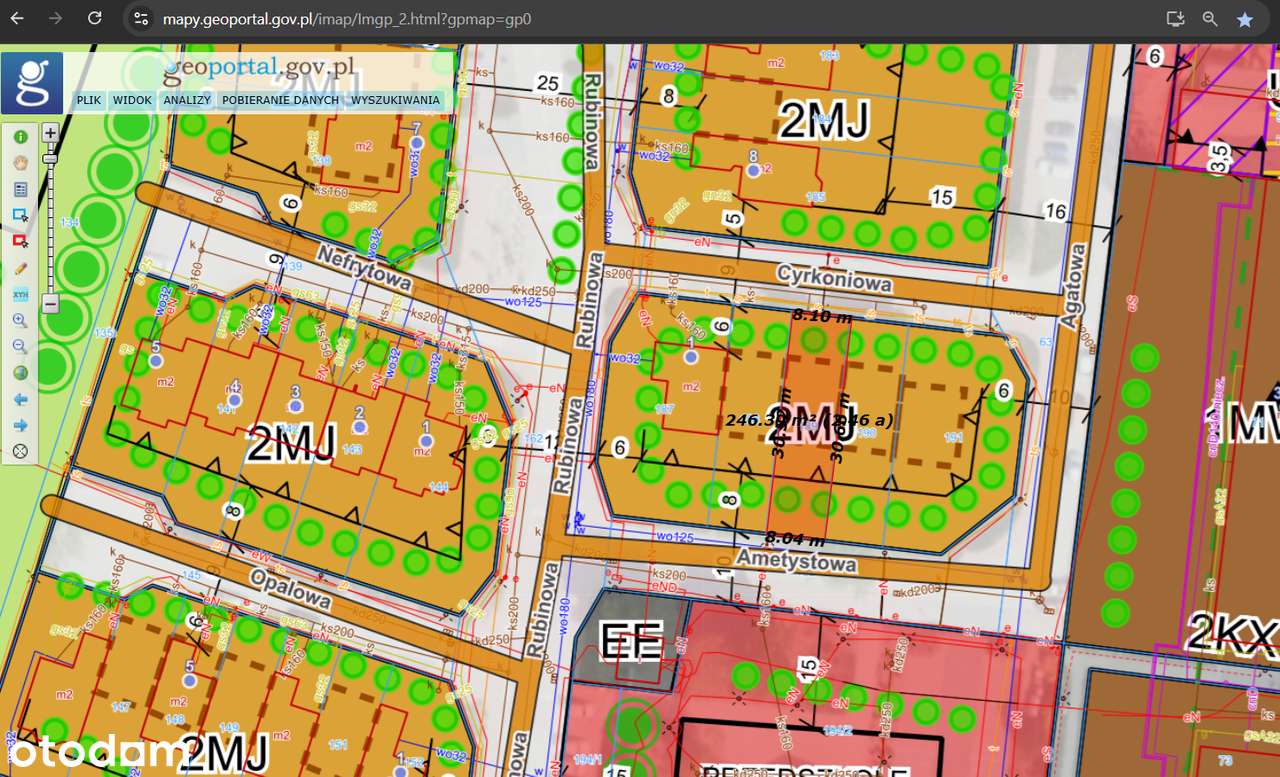This screenshot has width=1280, height=777.
Task: Select the blue rectangle zoom selection tool
Action: [x=19, y=212]
